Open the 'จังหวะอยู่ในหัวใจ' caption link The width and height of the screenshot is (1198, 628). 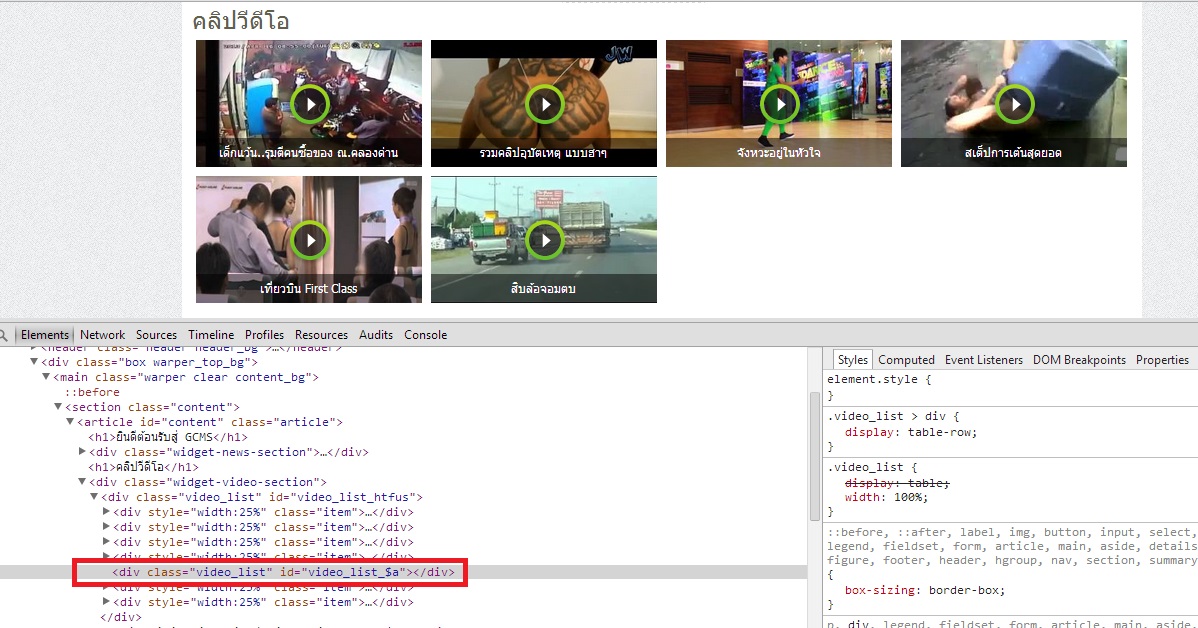(779, 153)
